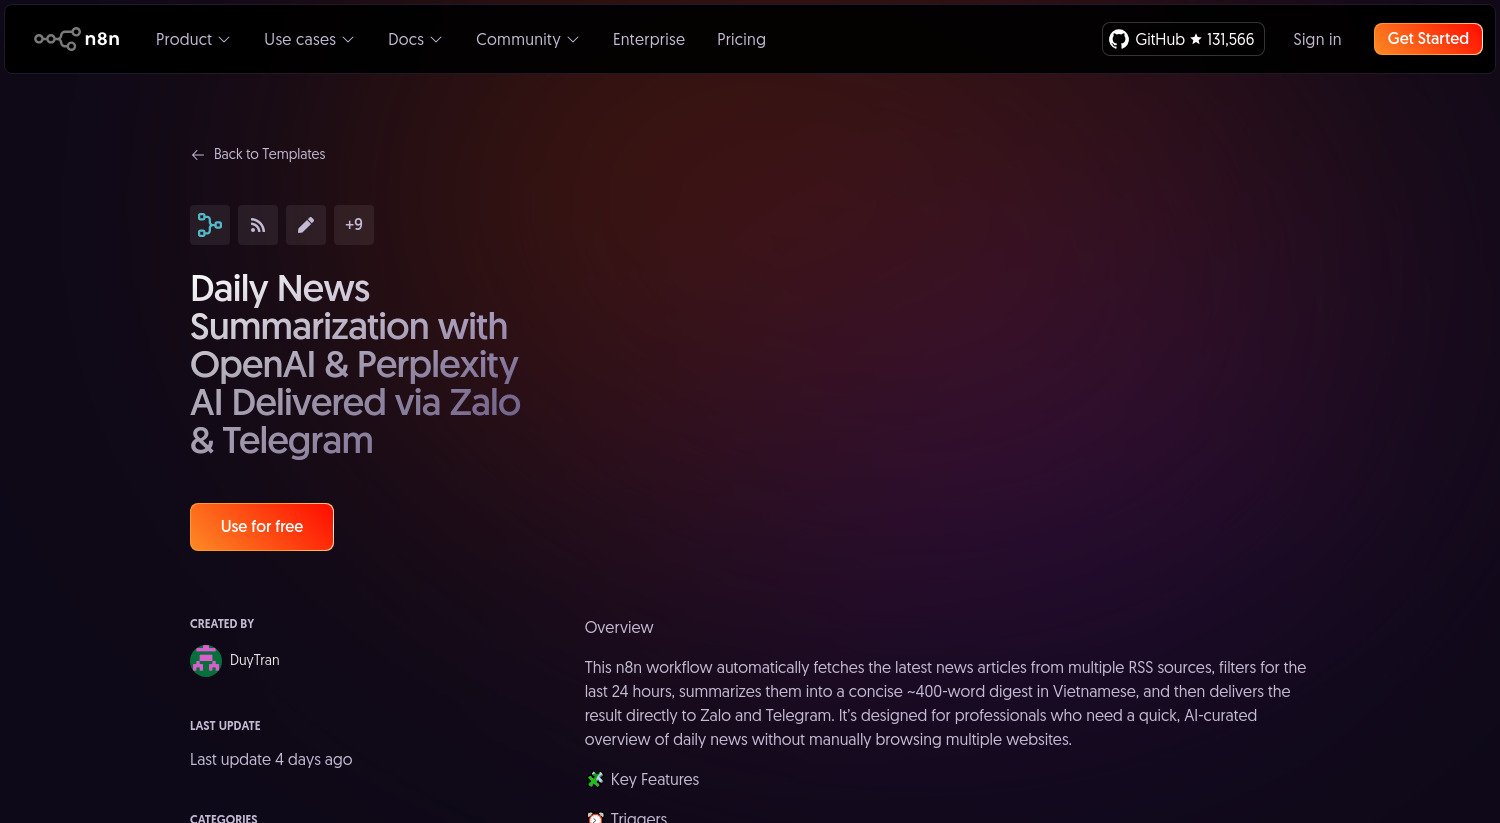Show the +9 additional nodes badge
This screenshot has width=1500, height=823.
point(354,225)
